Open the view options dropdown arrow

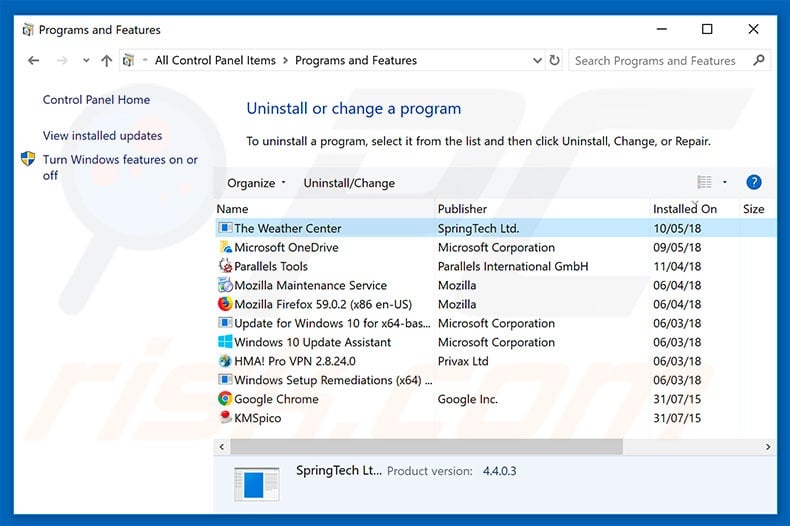coord(725,182)
